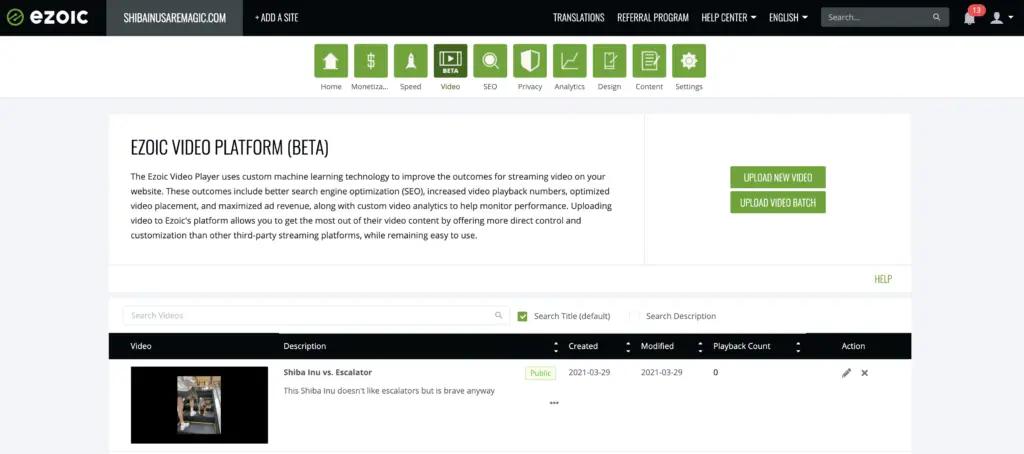The image size is (1024, 454).
Task: Select the SHIBAINUSAREMAGIC.COM site tab
Action: click(x=174, y=18)
